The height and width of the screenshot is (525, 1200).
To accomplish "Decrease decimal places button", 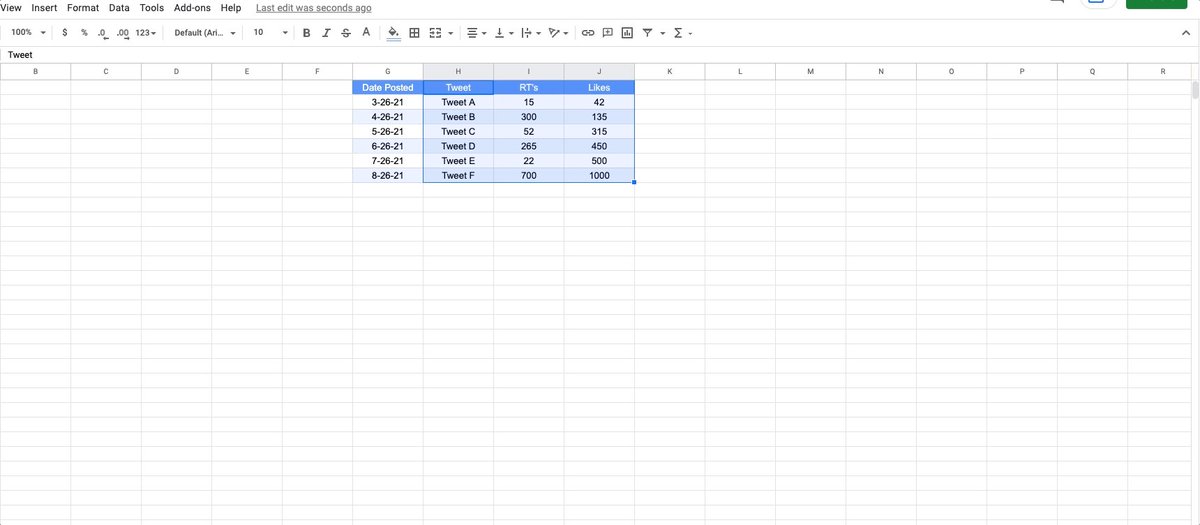I will pos(103,33).
